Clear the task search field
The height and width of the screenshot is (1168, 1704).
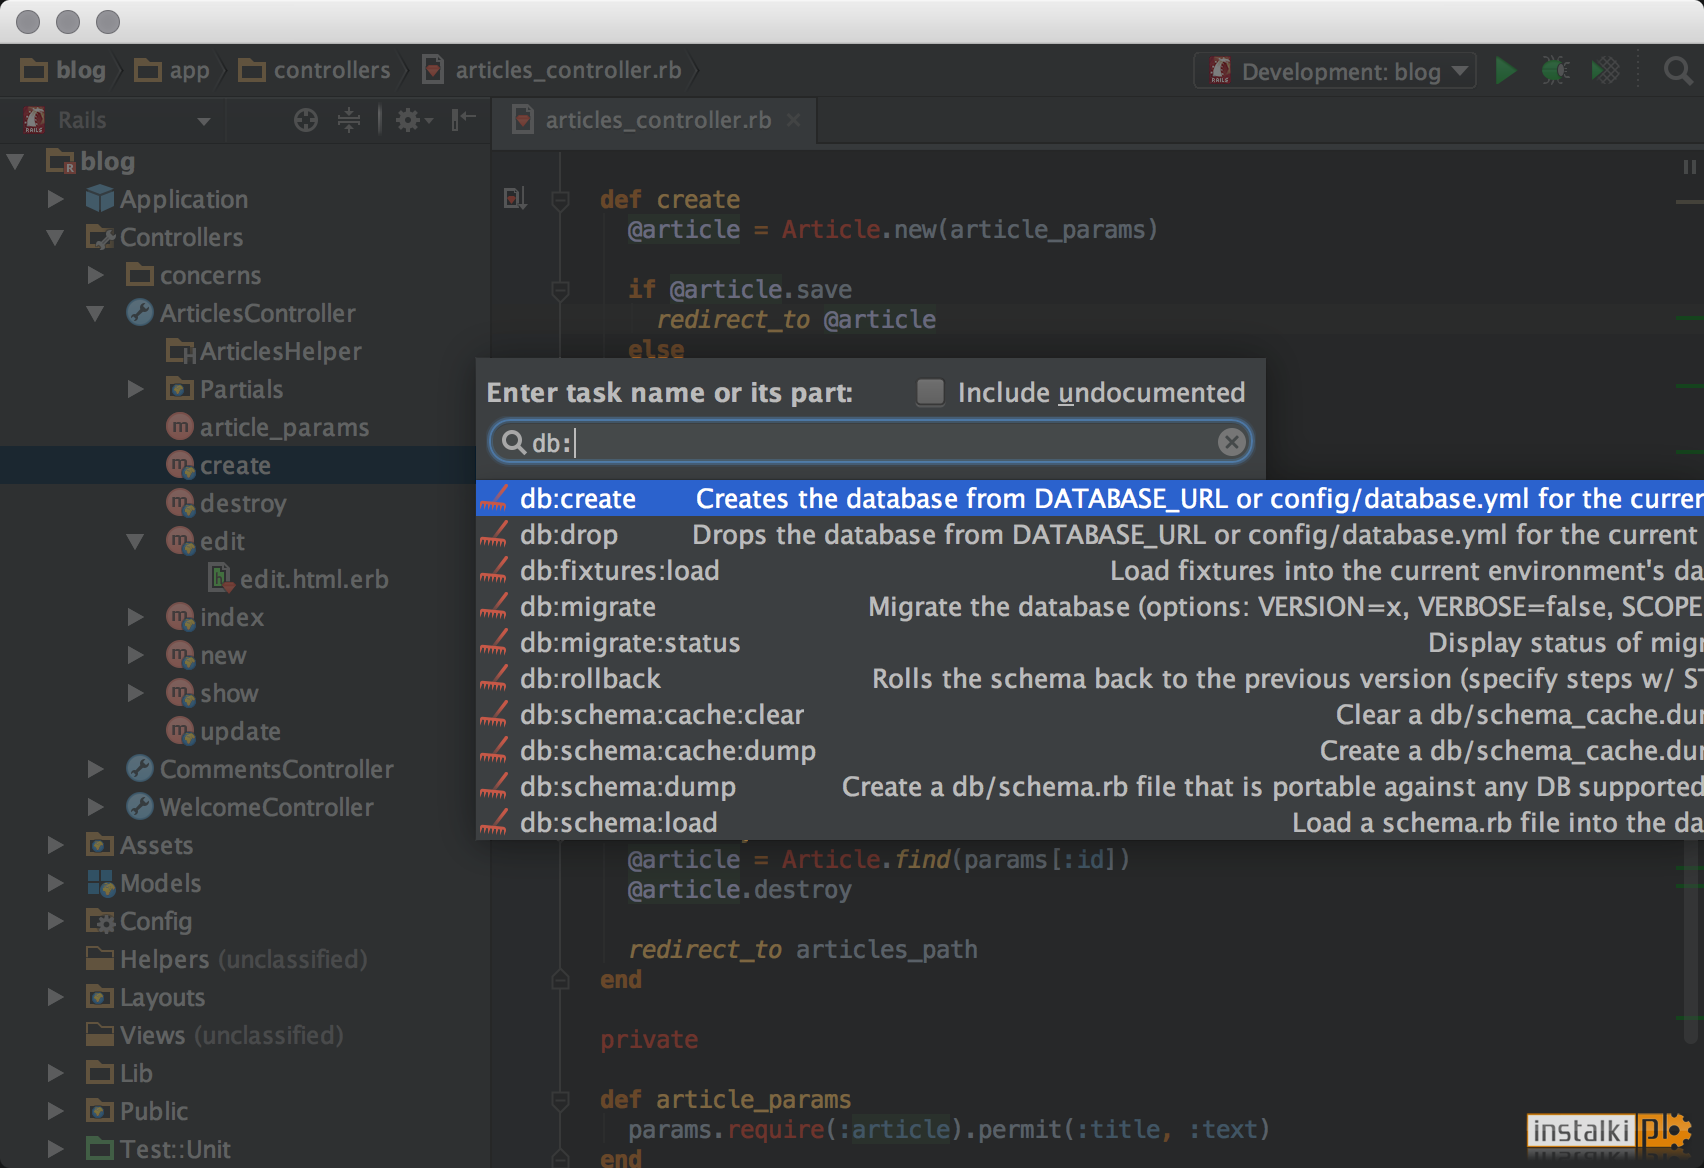pos(1232,442)
